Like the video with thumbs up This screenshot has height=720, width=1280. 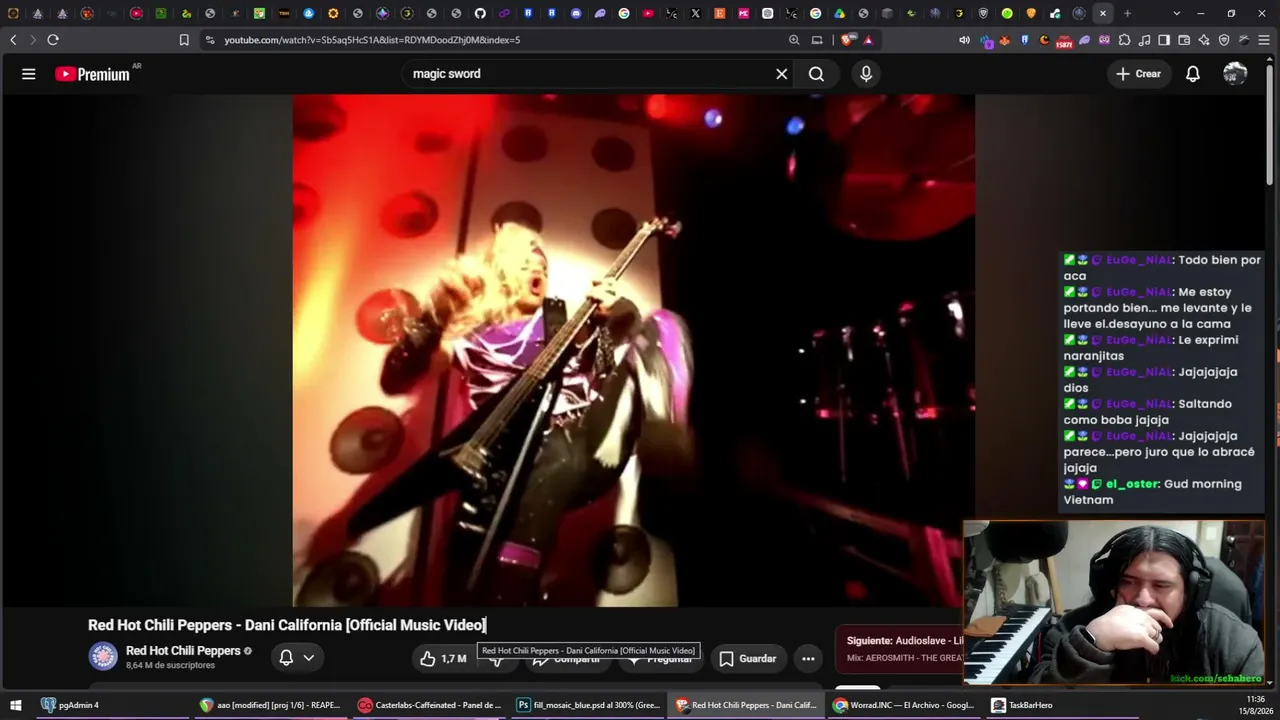tap(443, 659)
